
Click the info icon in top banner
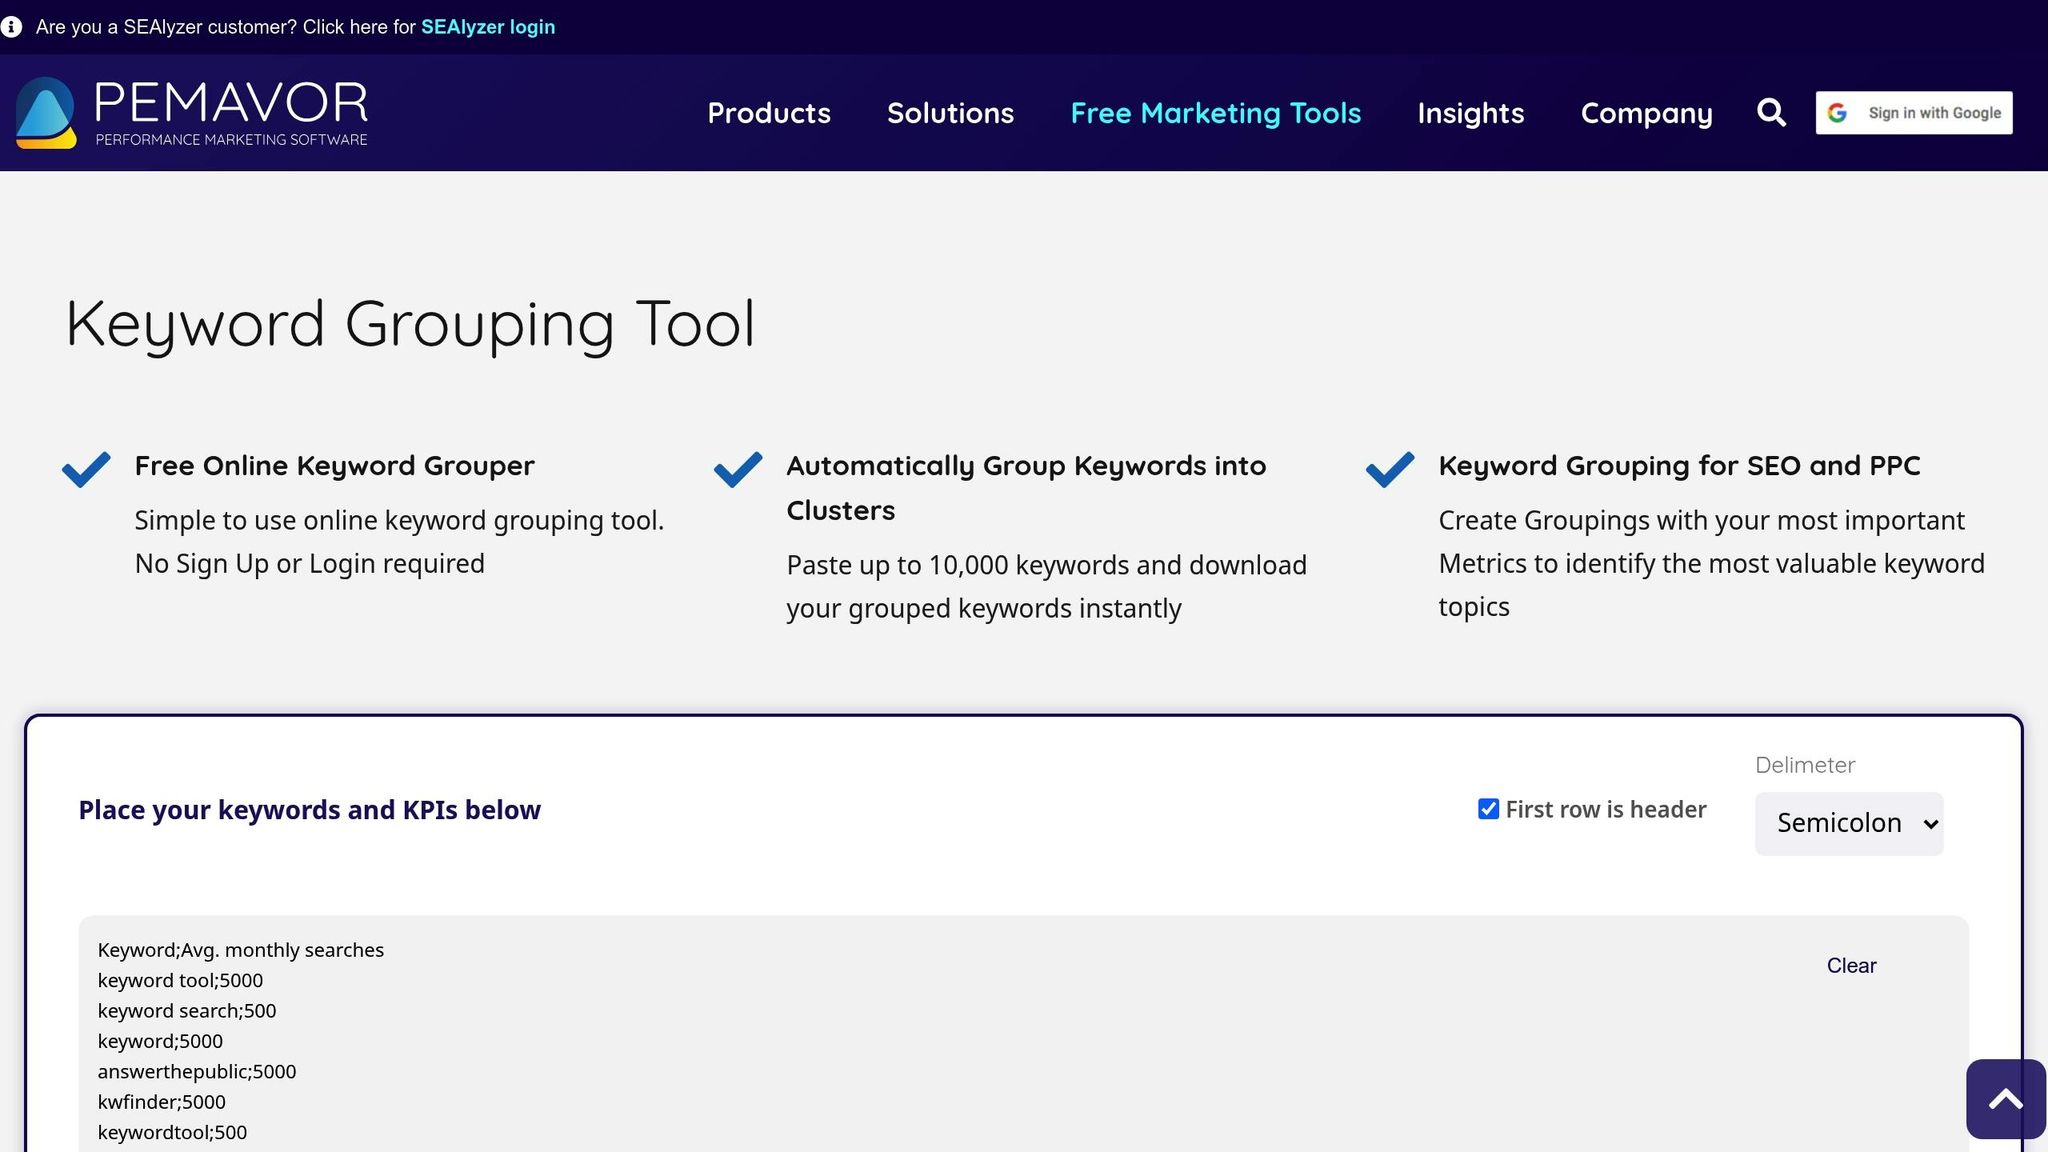12,27
